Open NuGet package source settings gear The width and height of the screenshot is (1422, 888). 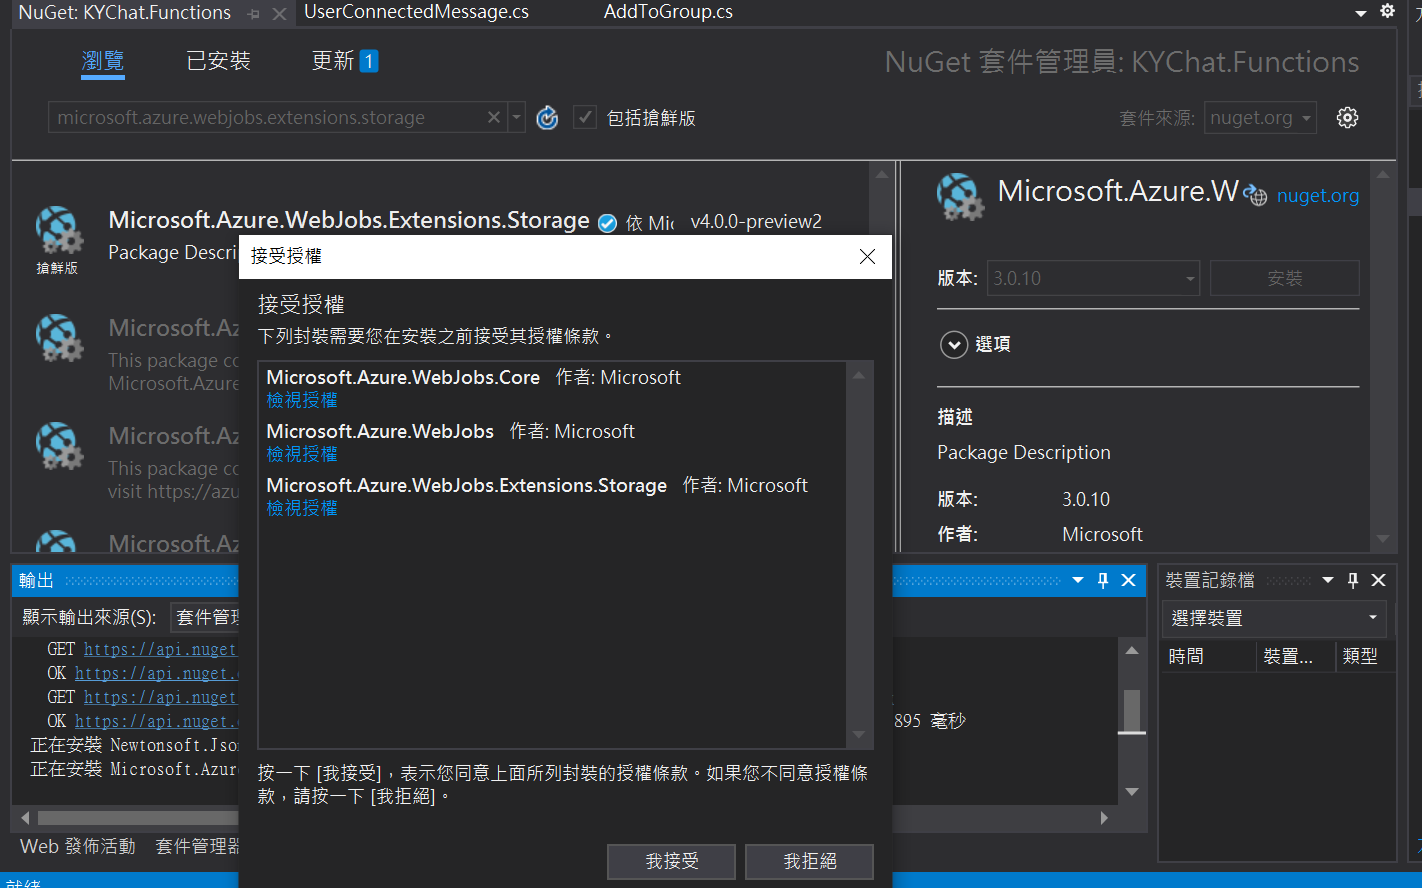click(x=1348, y=117)
